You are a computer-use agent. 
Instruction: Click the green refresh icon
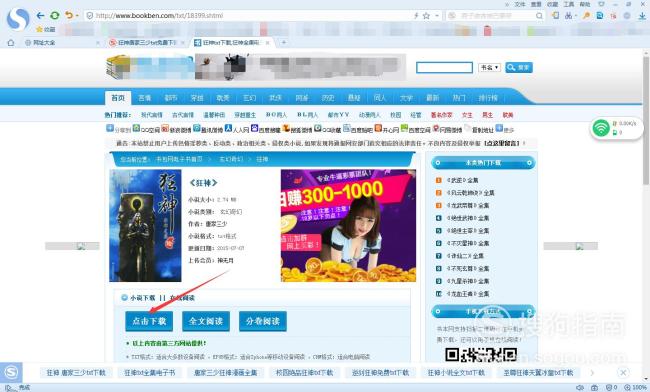tap(54, 16)
